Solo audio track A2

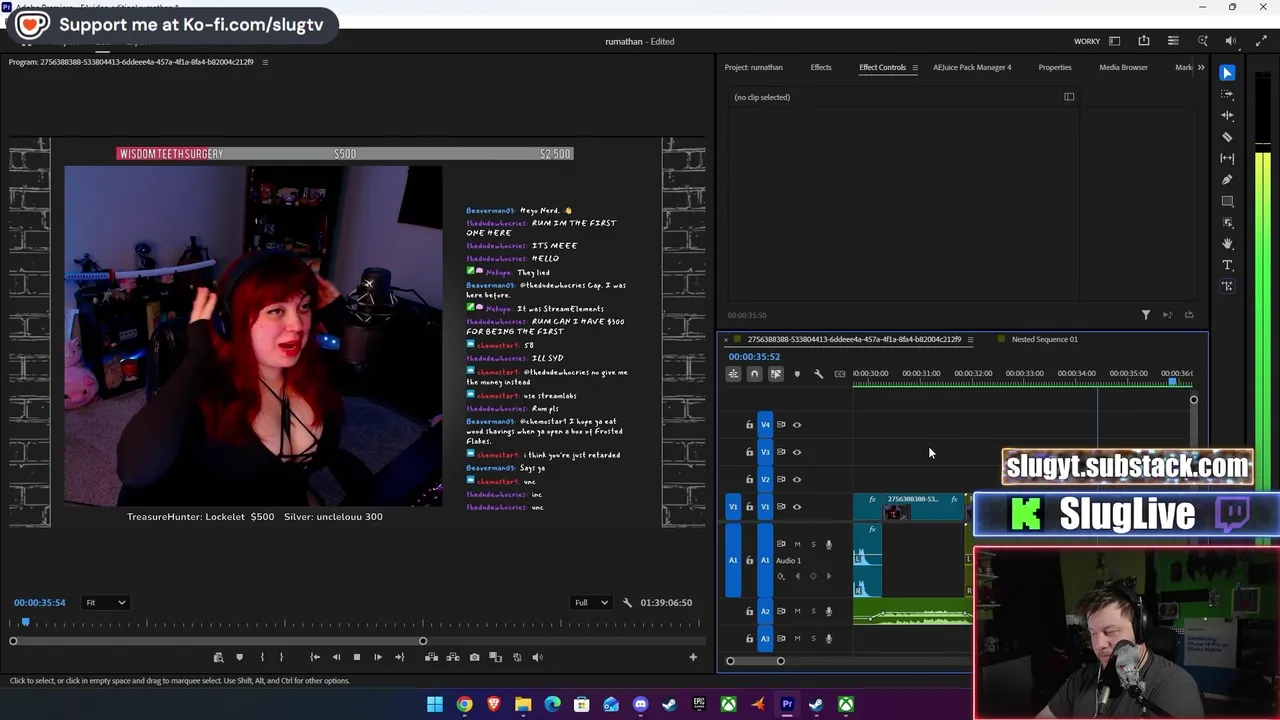(813, 611)
